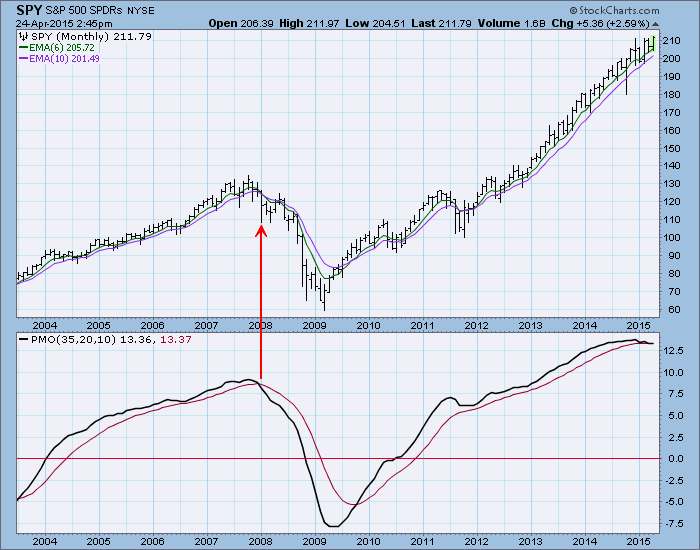The image size is (700, 550).
Task: Select the 'SPY (Monthly) 211.79' legend entry
Action: 91,37
